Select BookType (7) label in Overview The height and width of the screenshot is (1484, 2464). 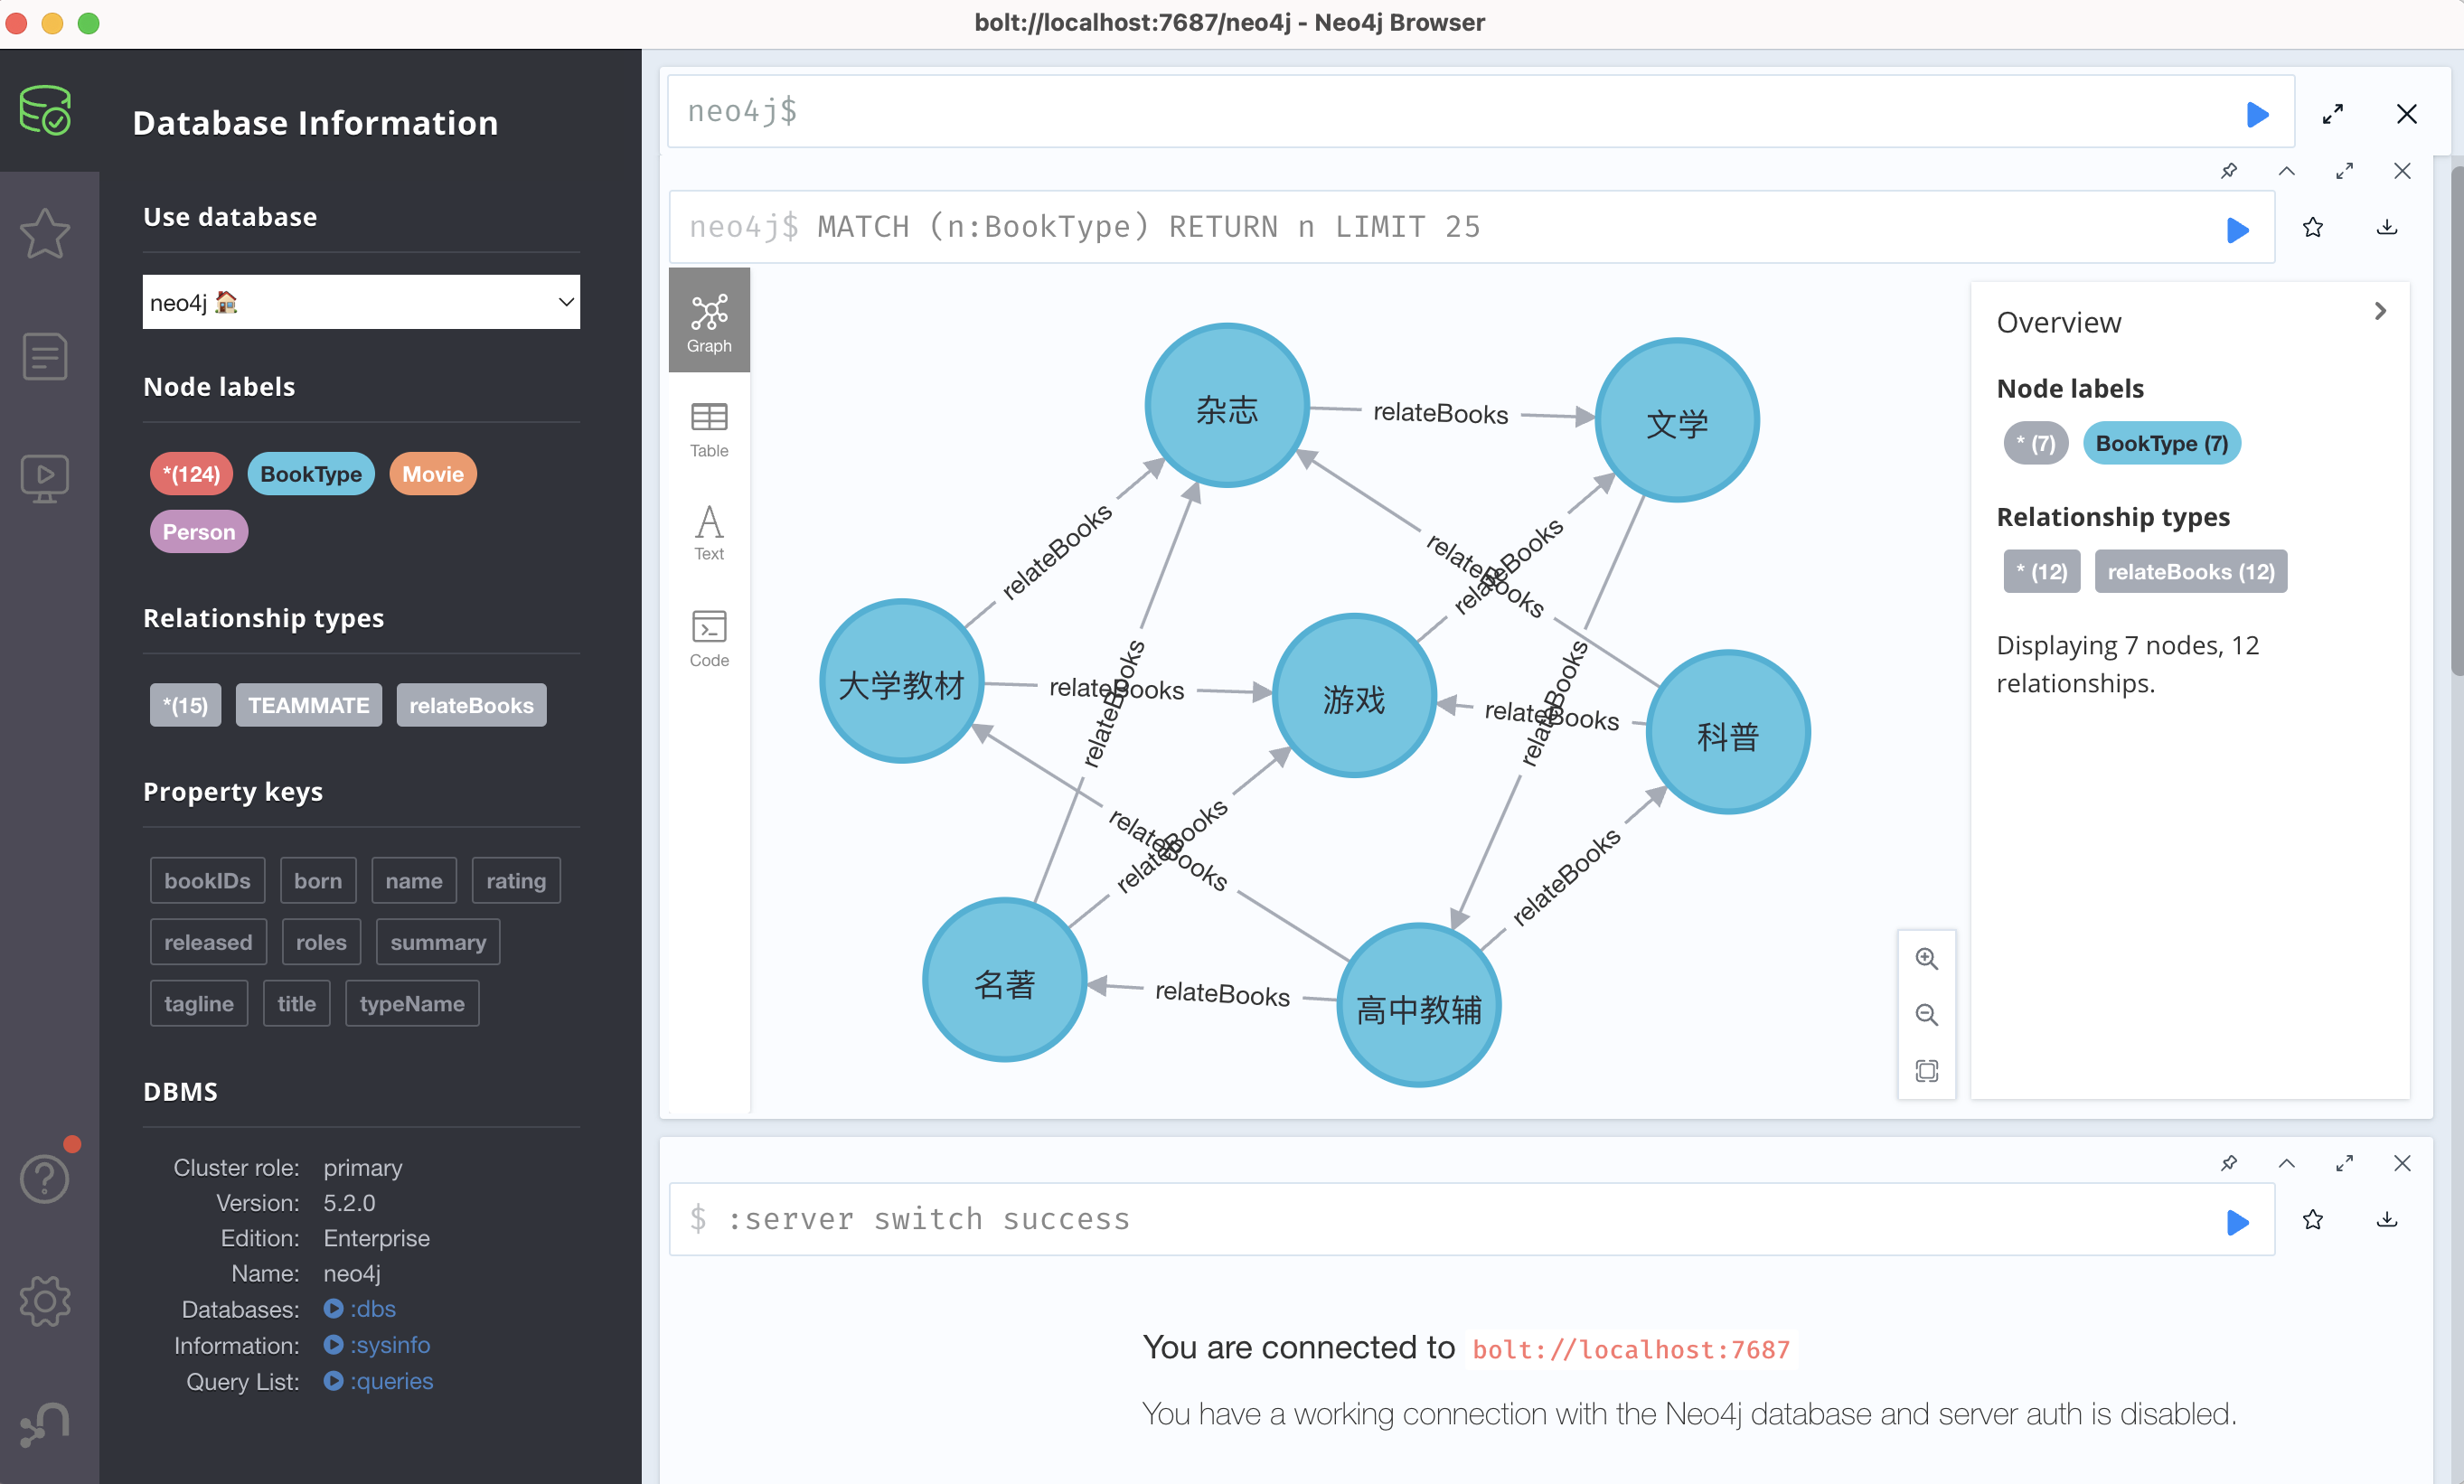(2162, 443)
